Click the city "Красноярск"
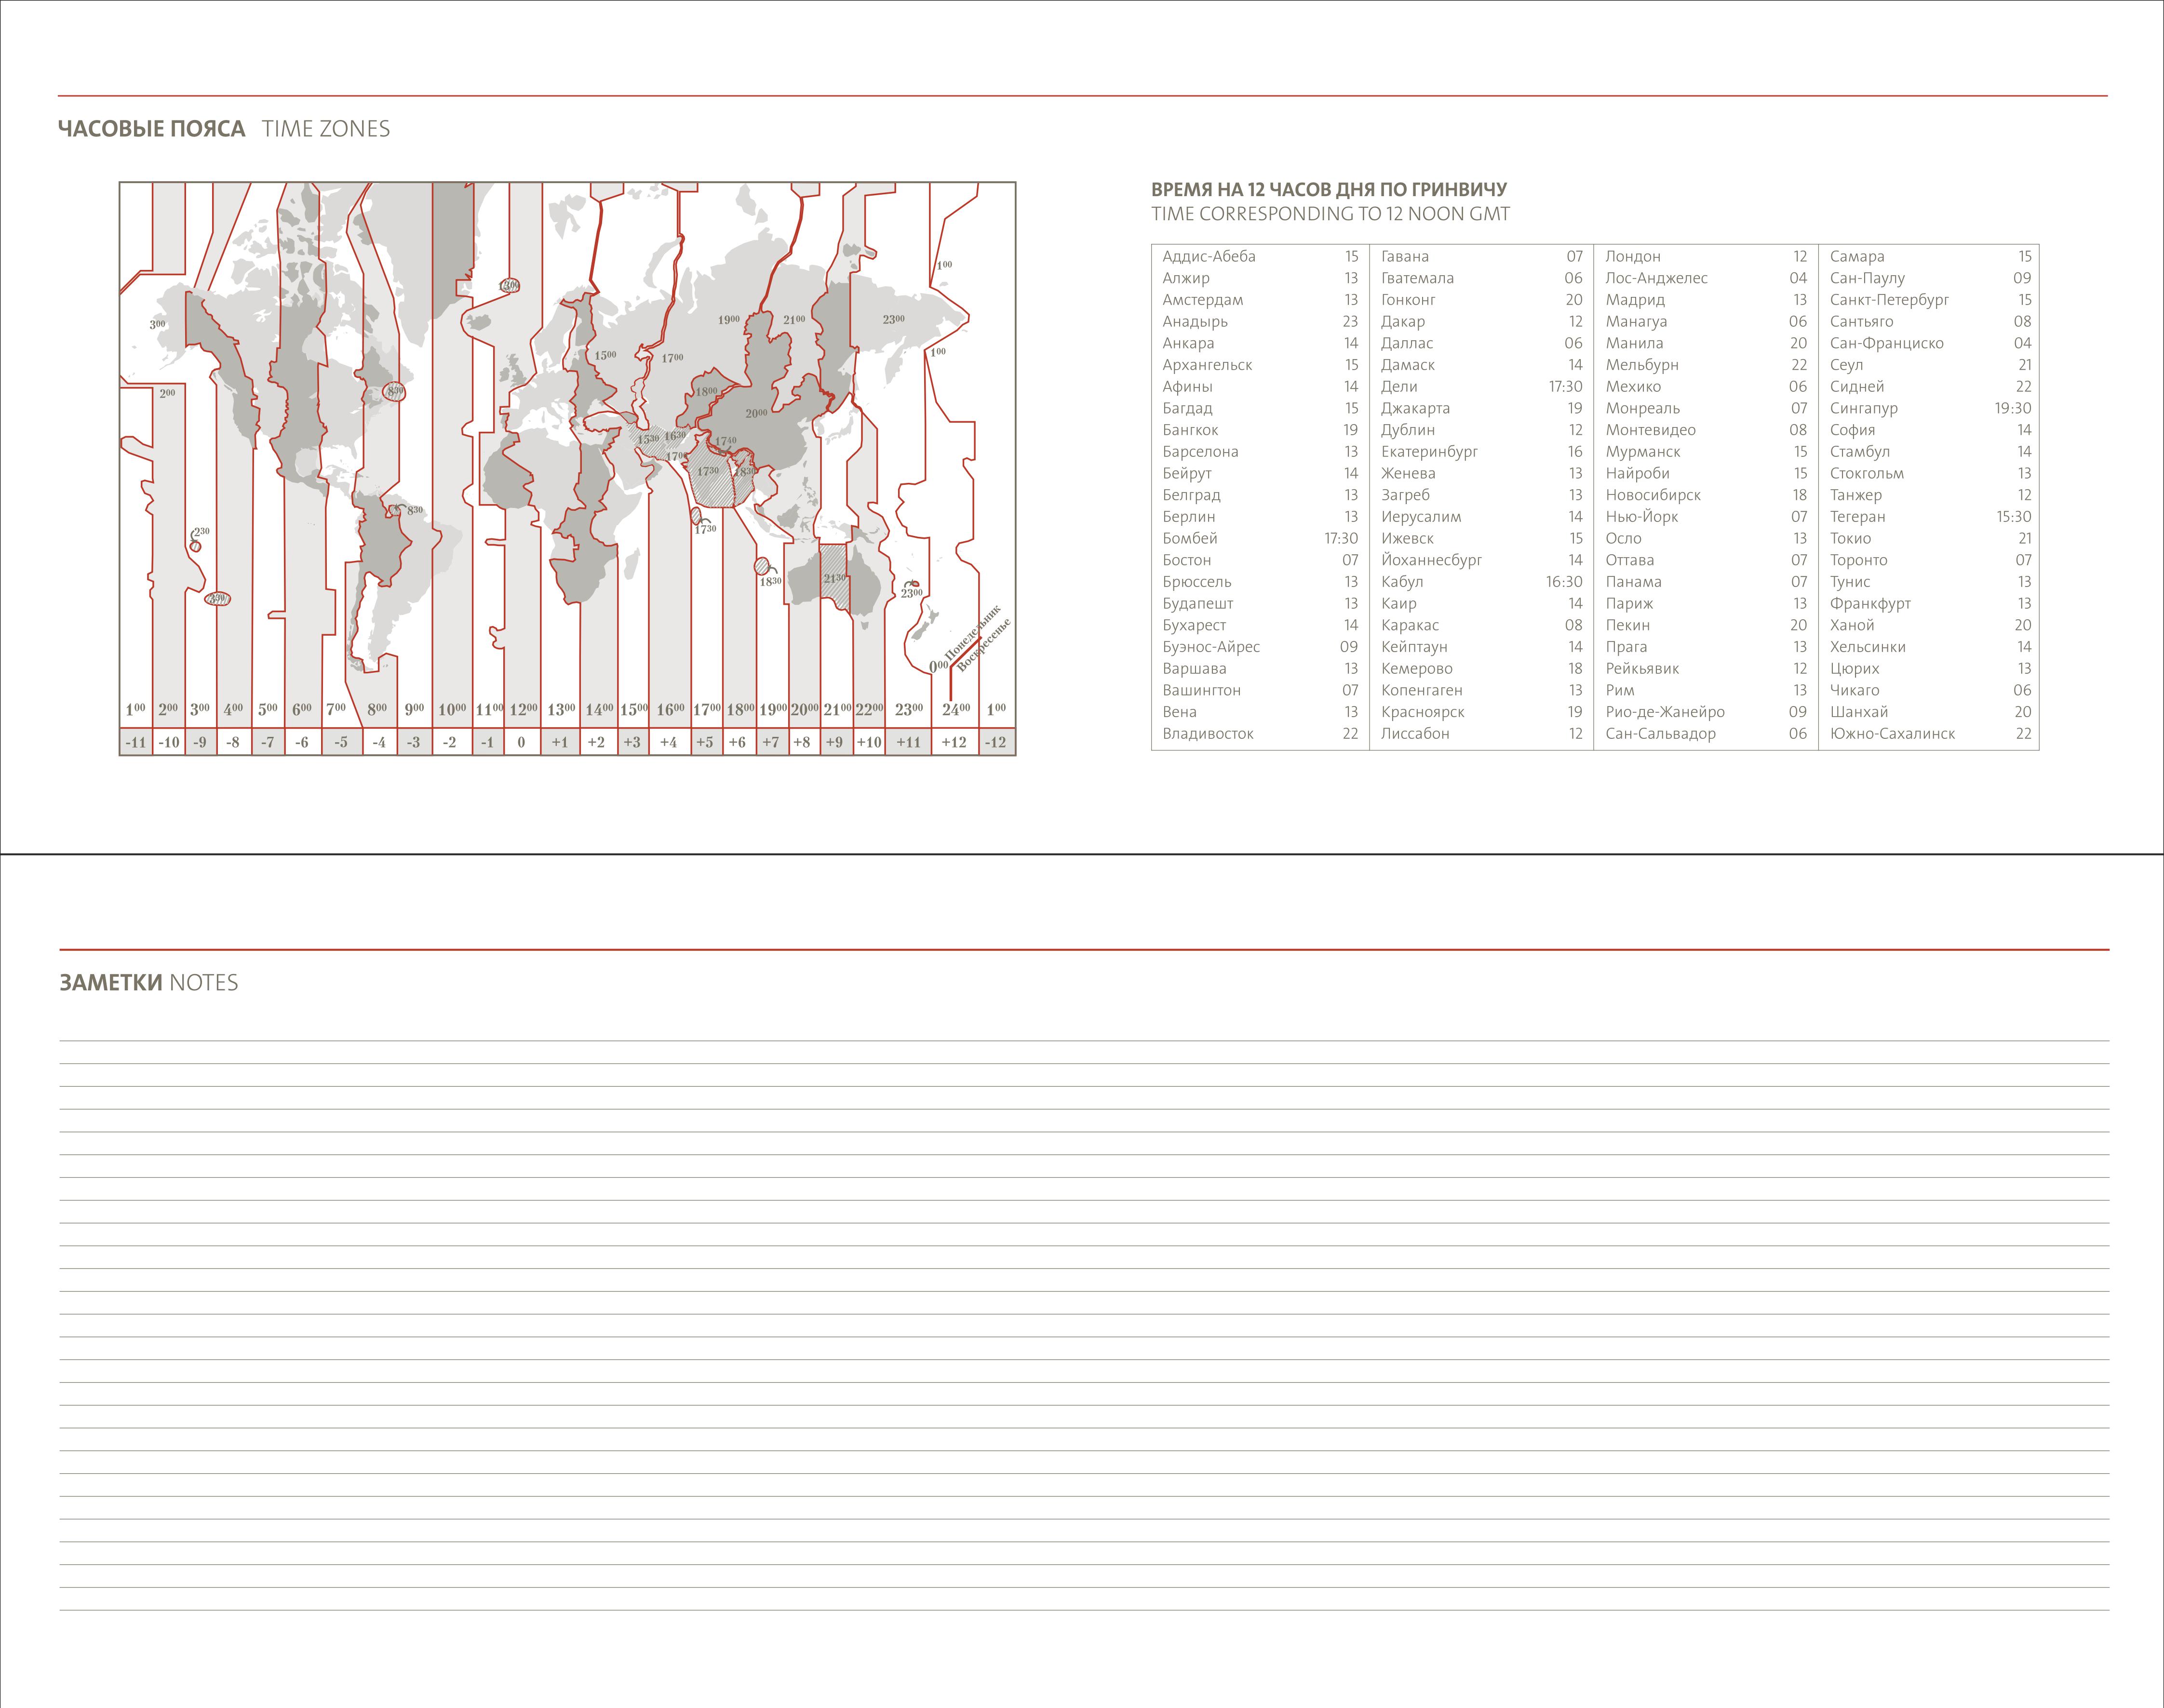This screenshot has height=1708, width=2164. (x=1423, y=712)
